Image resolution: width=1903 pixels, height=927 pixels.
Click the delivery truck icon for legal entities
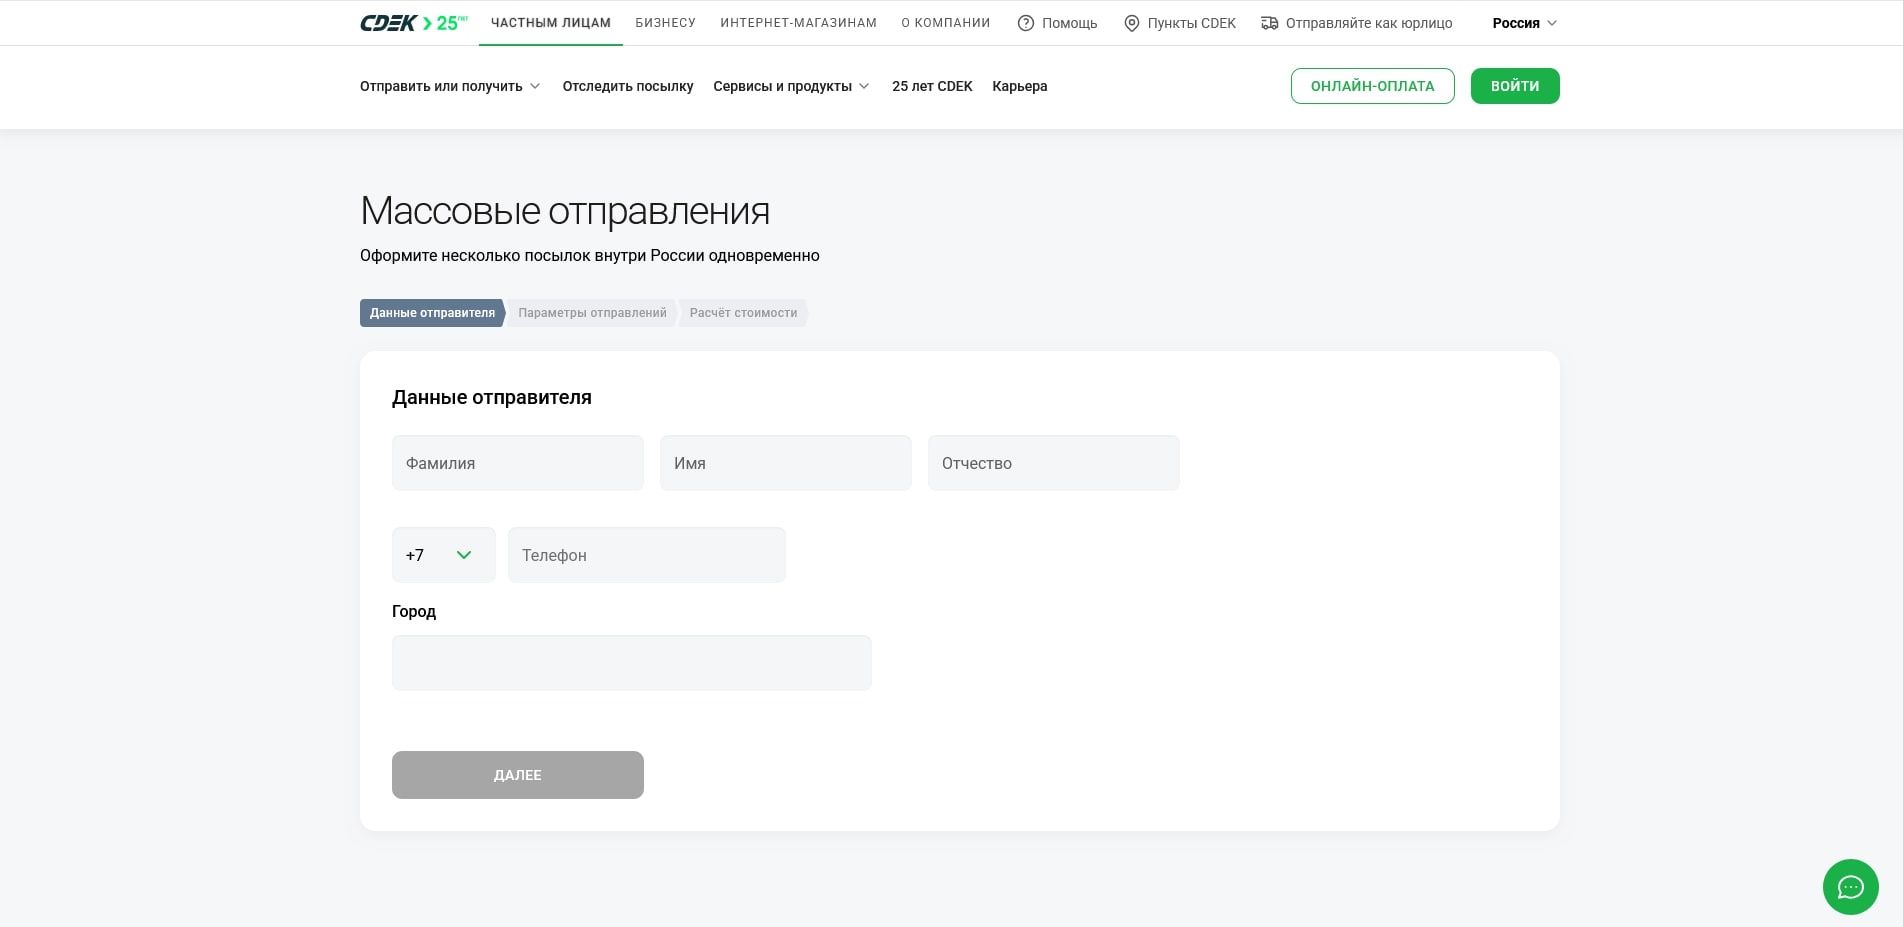coord(1269,23)
